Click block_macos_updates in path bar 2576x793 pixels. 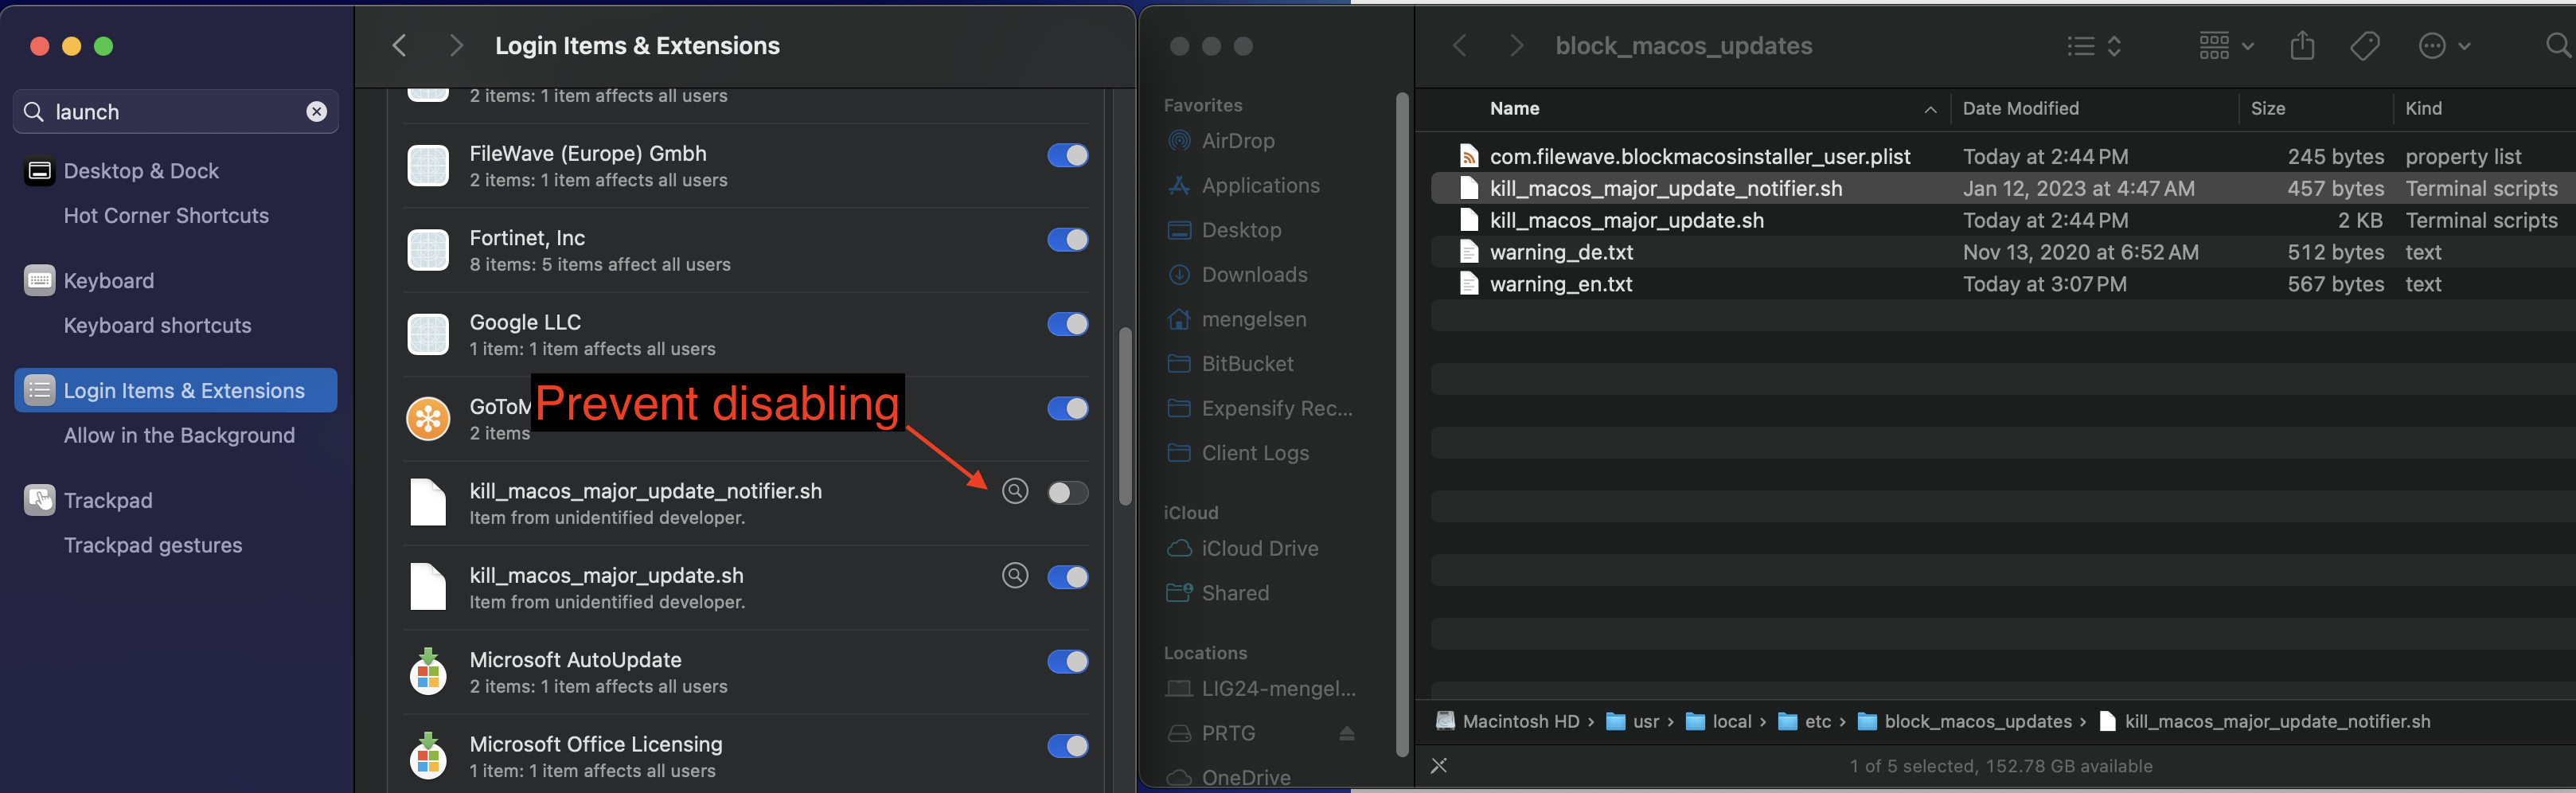tap(1965, 722)
